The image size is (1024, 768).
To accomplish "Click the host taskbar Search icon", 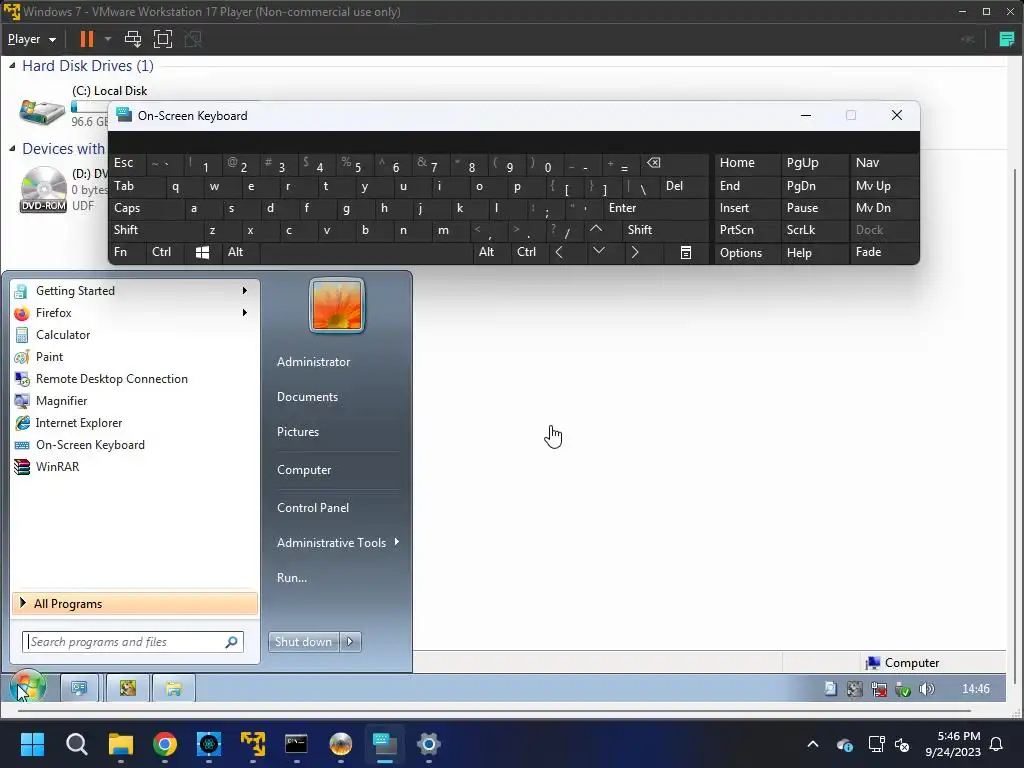I will [x=76, y=744].
